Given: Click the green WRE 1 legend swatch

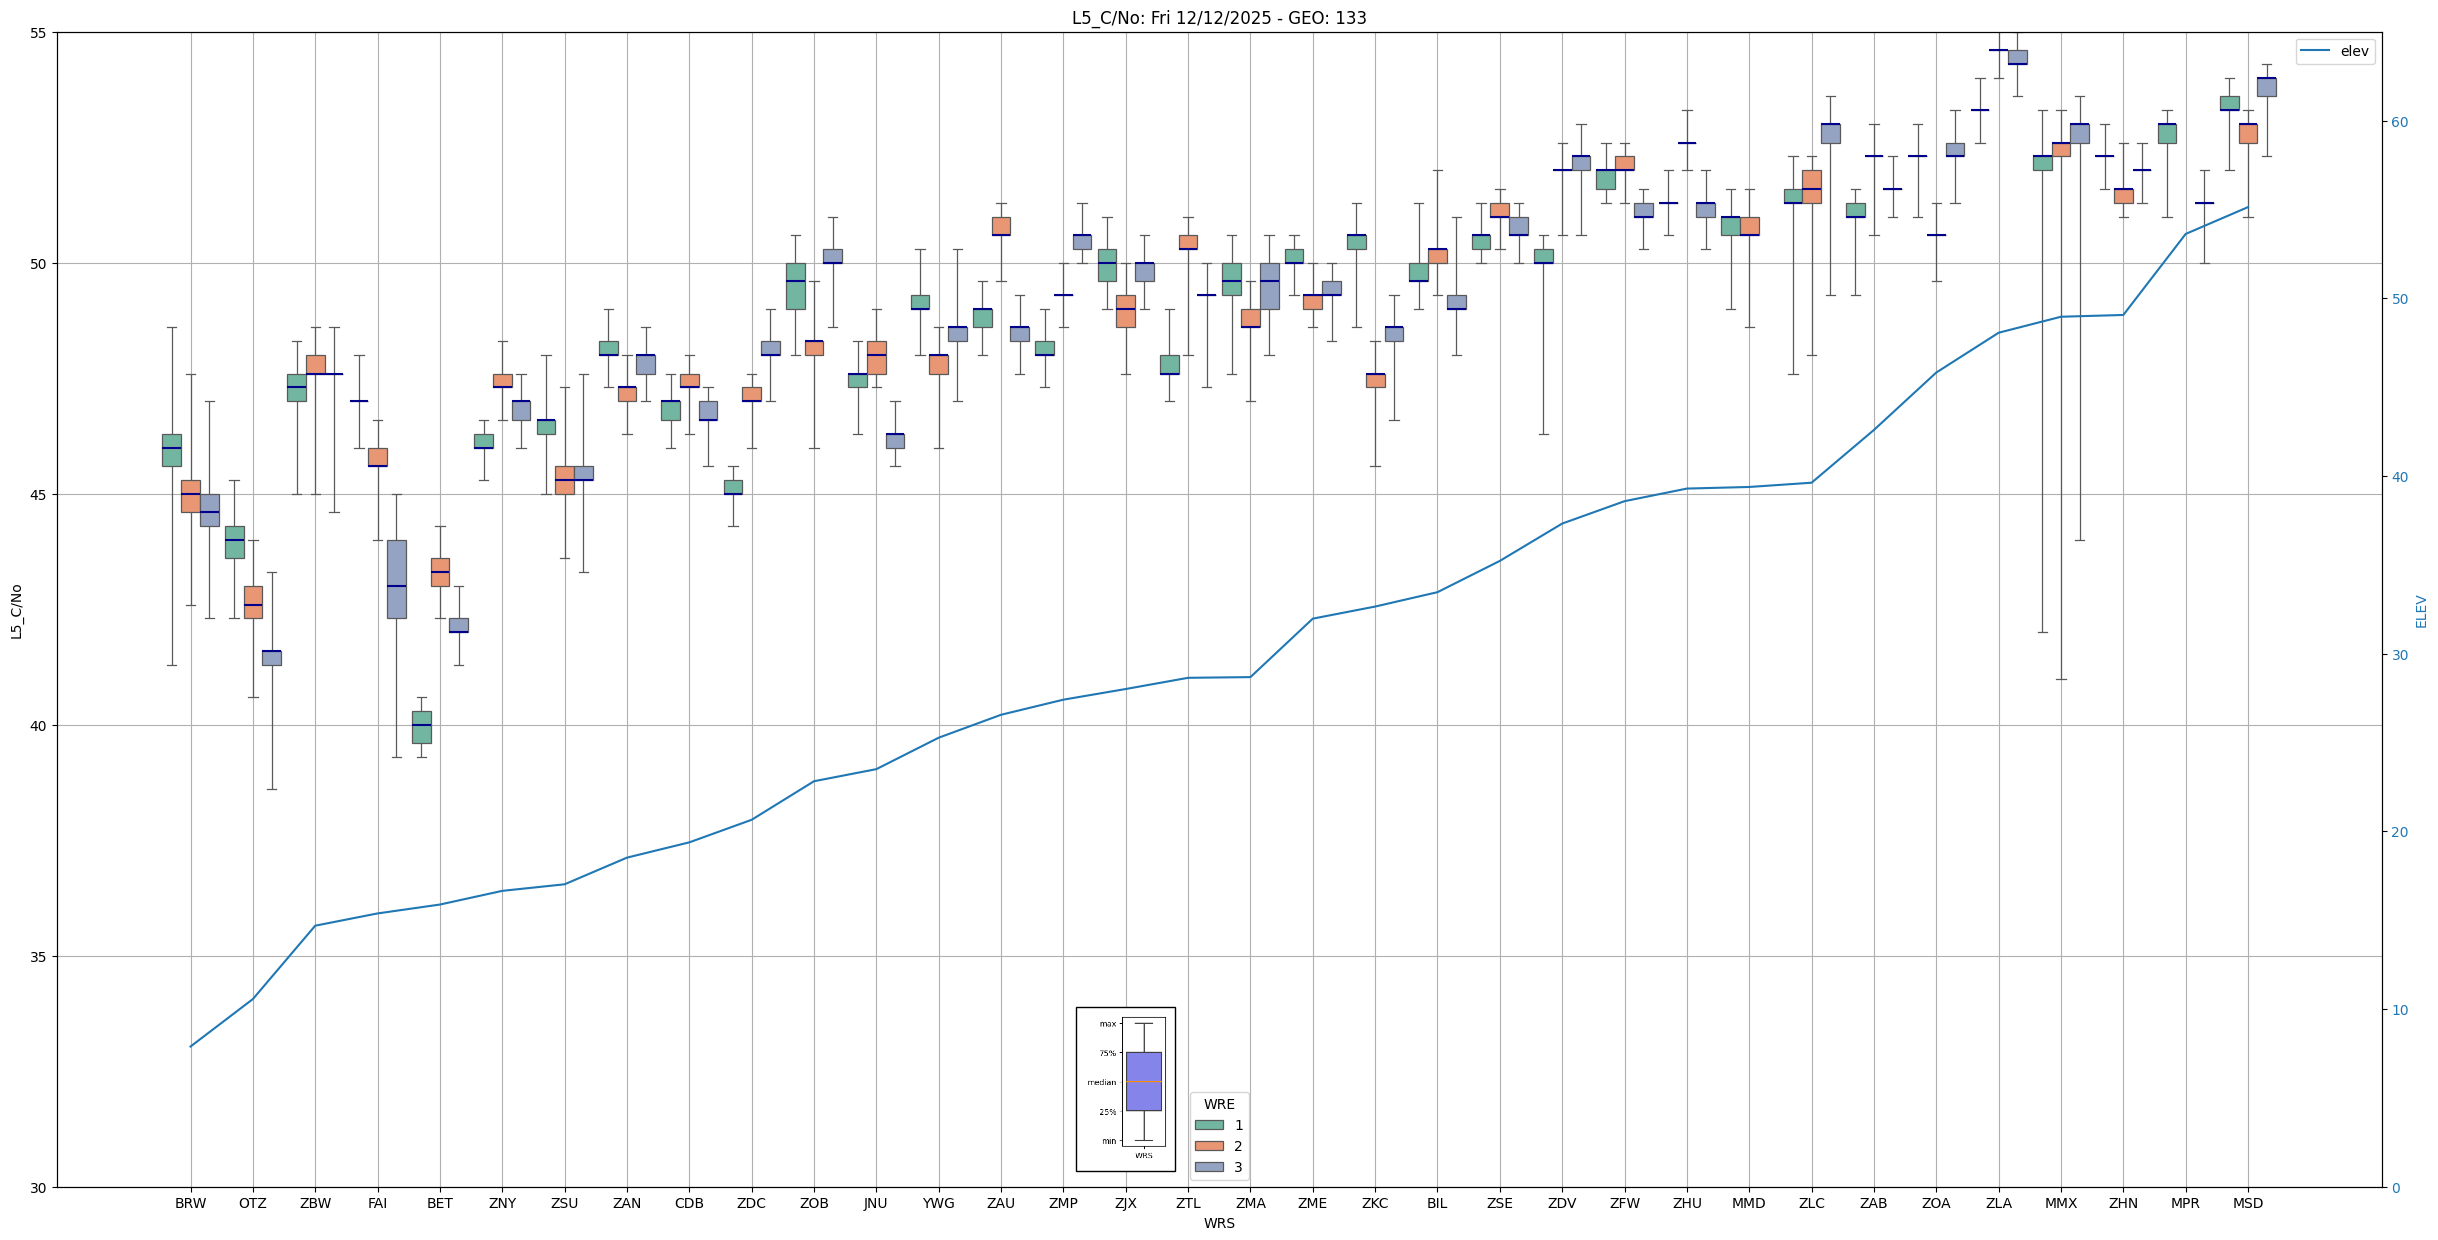Looking at the screenshot, I should [1208, 1125].
